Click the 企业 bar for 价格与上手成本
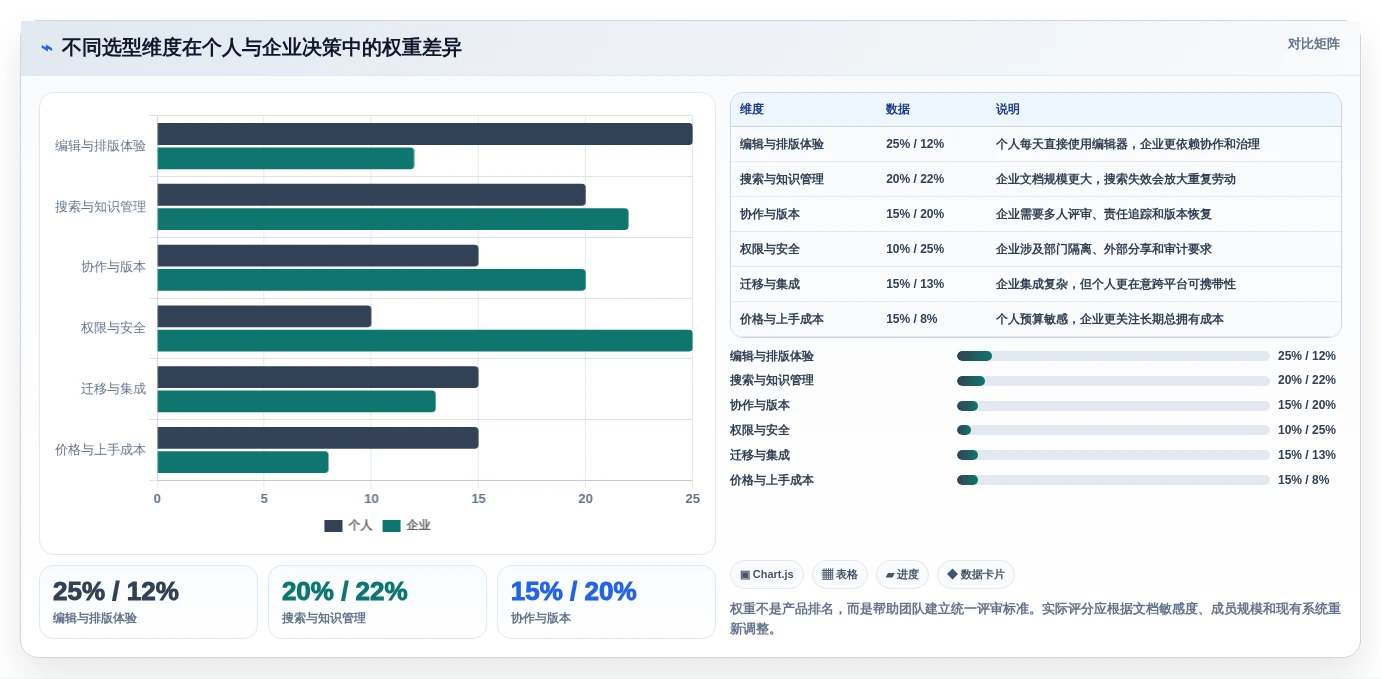Image resolution: width=1381 pixels, height=679 pixels. tap(243, 462)
